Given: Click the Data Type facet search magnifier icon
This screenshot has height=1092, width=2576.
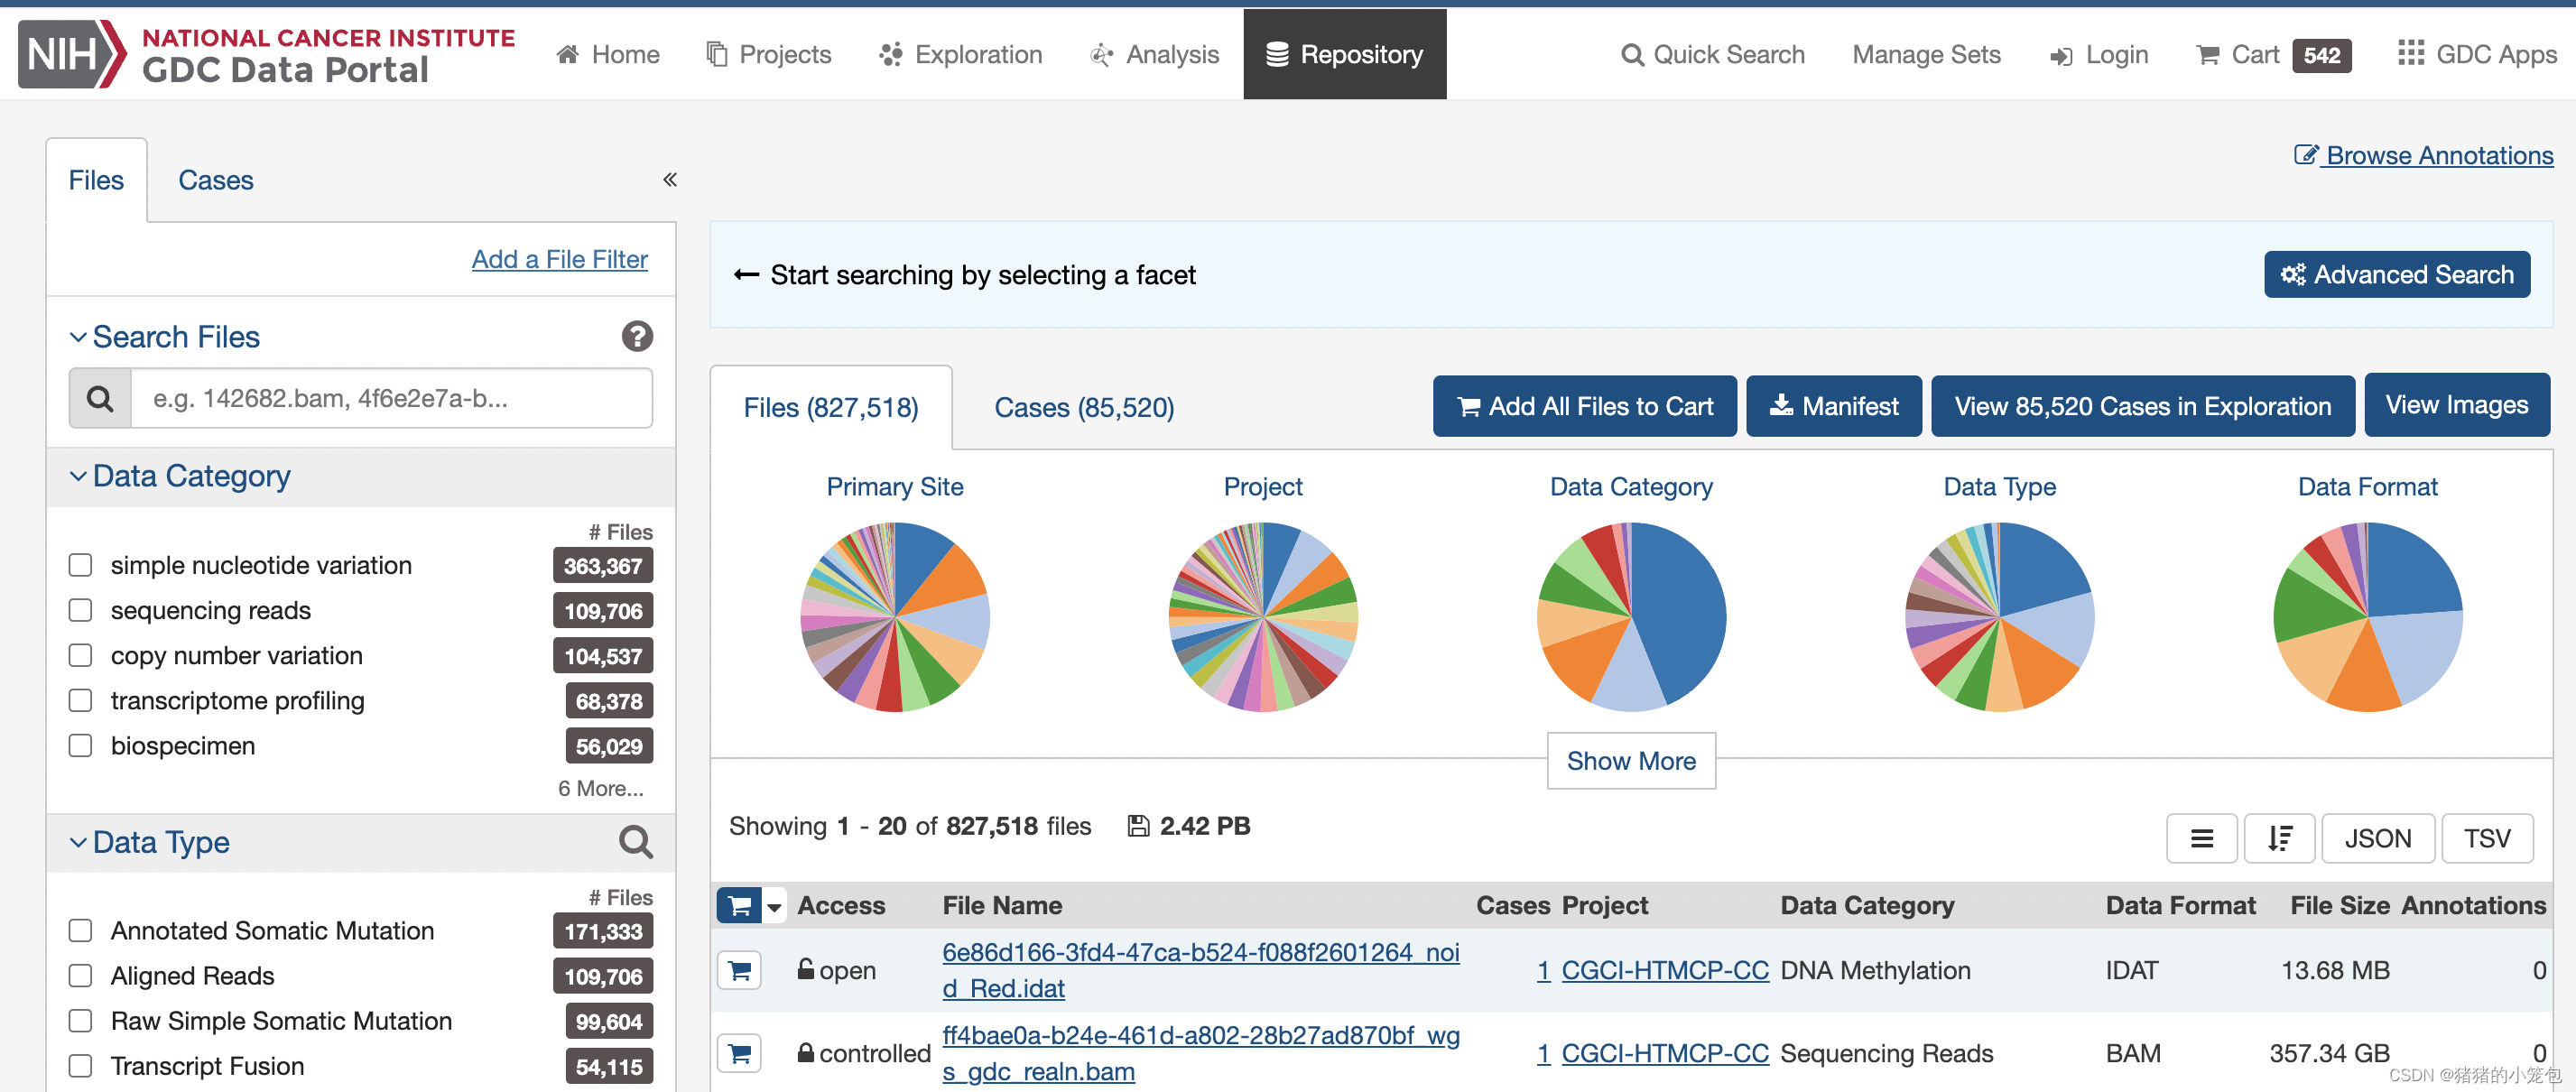Looking at the screenshot, I should click(x=635, y=842).
